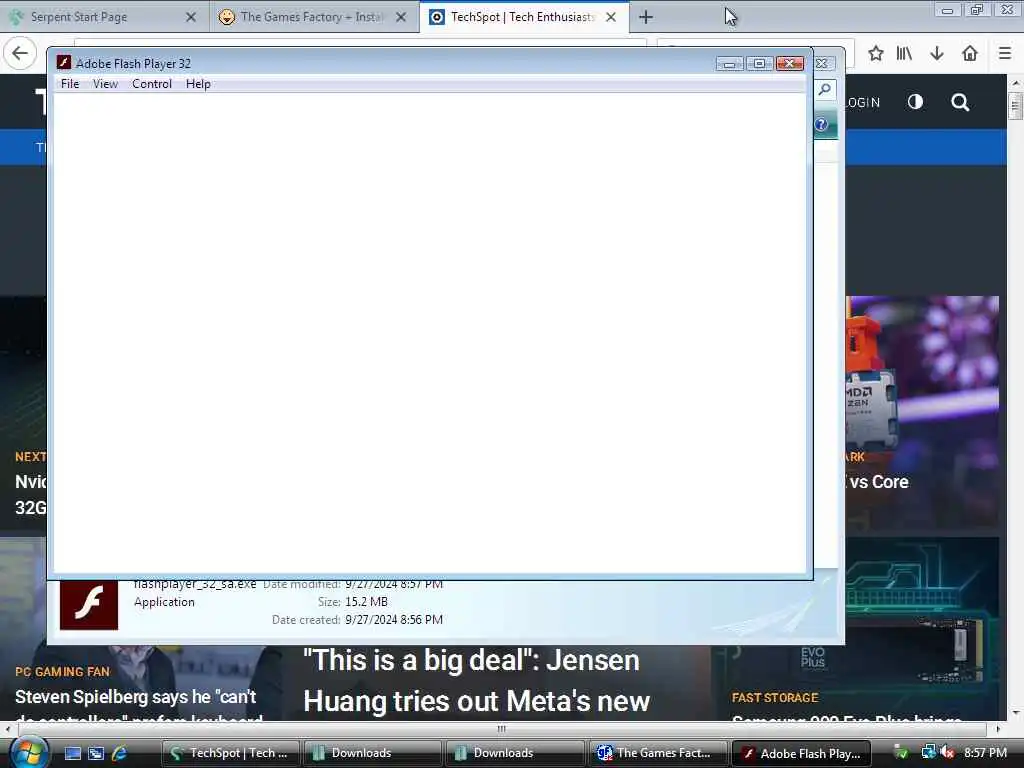The width and height of the screenshot is (1024, 768).
Task: Open the Control menu in Flash Player
Action: click(152, 84)
